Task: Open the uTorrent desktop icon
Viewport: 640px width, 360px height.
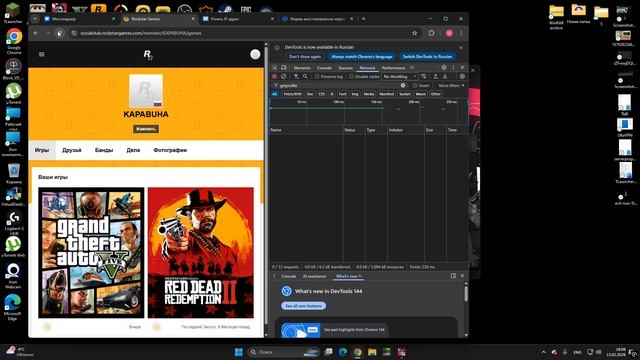Action: click(x=13, y=93)
